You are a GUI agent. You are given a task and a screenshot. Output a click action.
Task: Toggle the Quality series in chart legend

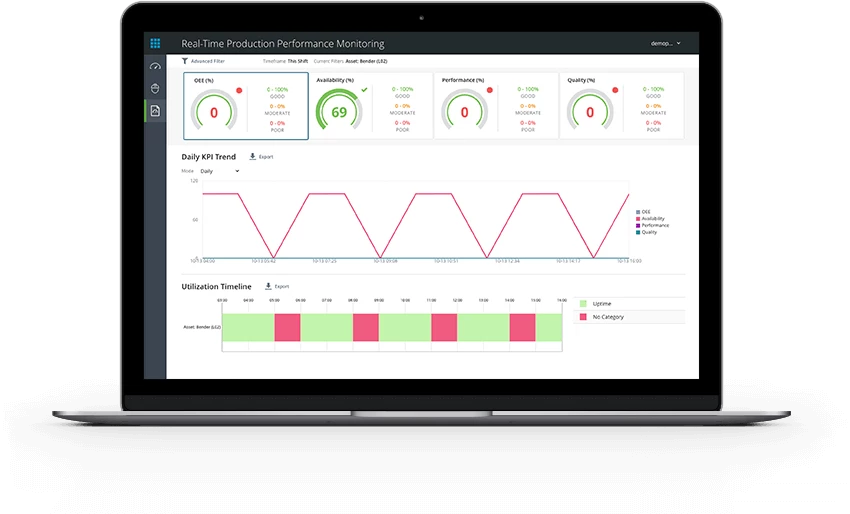tap(647, 232)
